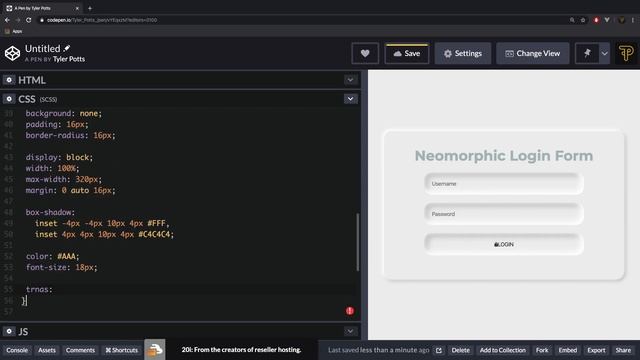The image size is (640, 360).
Task: Edit pen title with pencil icon
Action: click(67, 48)
